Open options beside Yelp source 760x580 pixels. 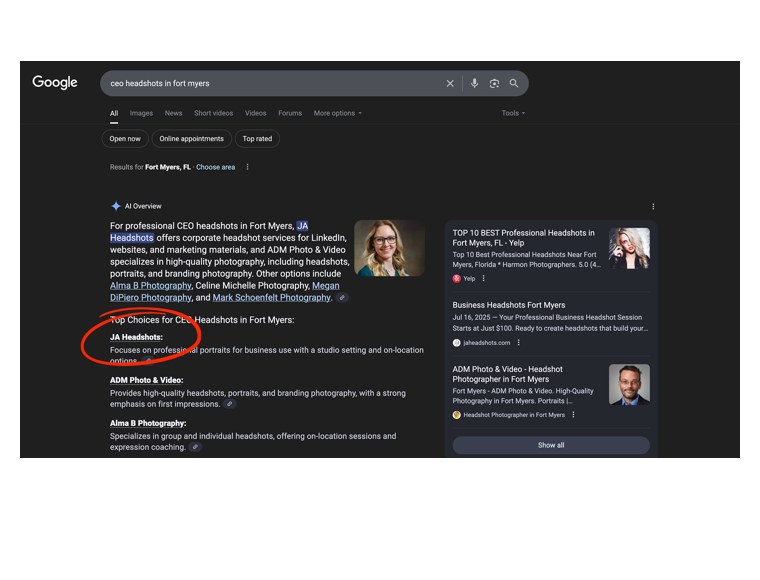pyautogui.click(x=483, y=279)
